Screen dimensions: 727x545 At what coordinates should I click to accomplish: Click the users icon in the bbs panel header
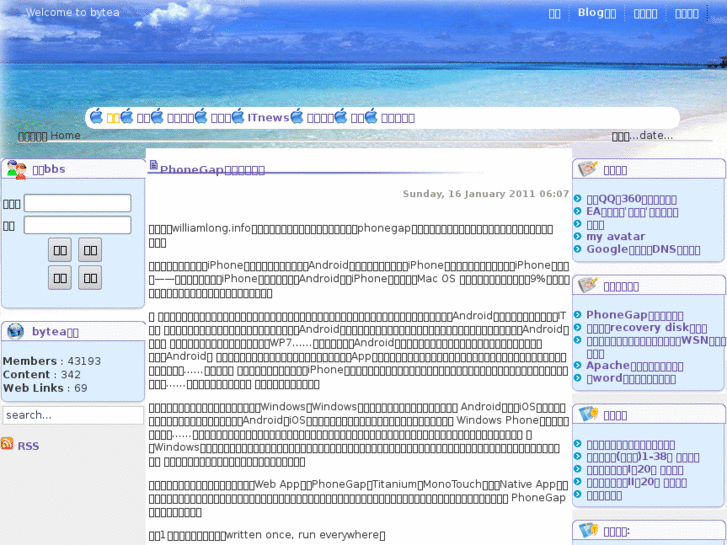16,170
